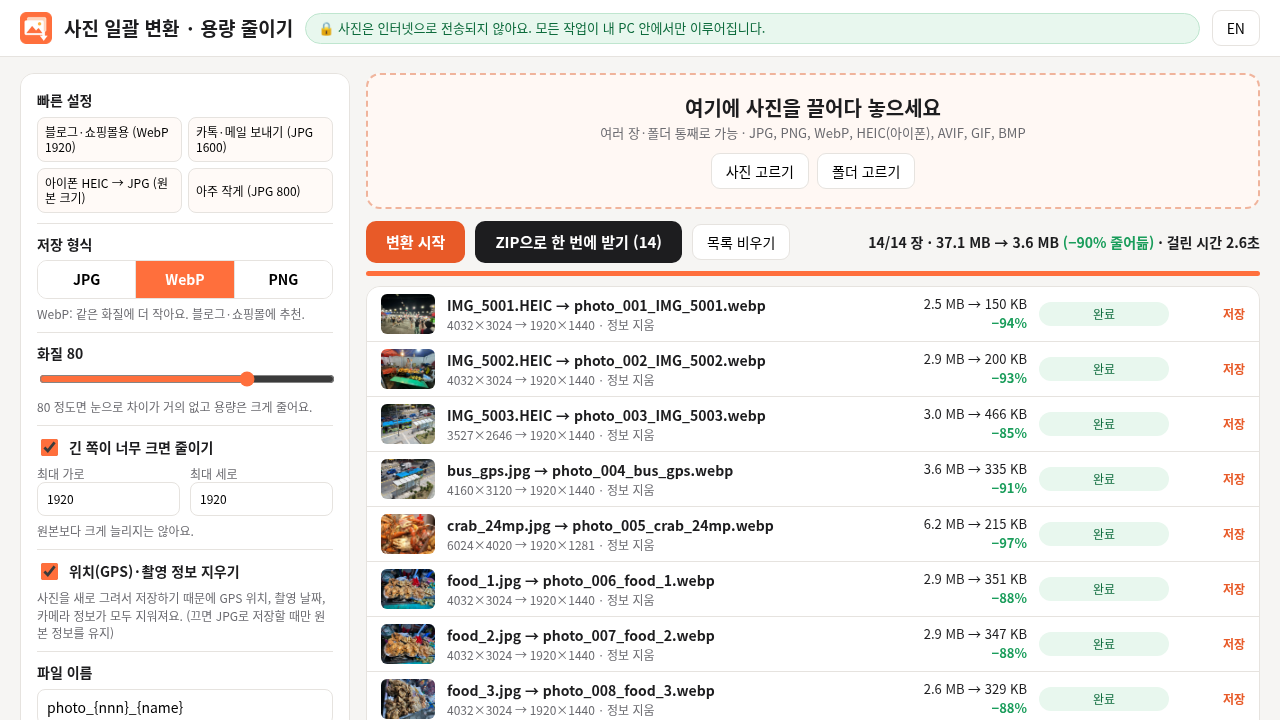Open the IMG_5003.HEIC thumbnail
This screenshot has height=720, width=1280.
(x=408, y=424)
